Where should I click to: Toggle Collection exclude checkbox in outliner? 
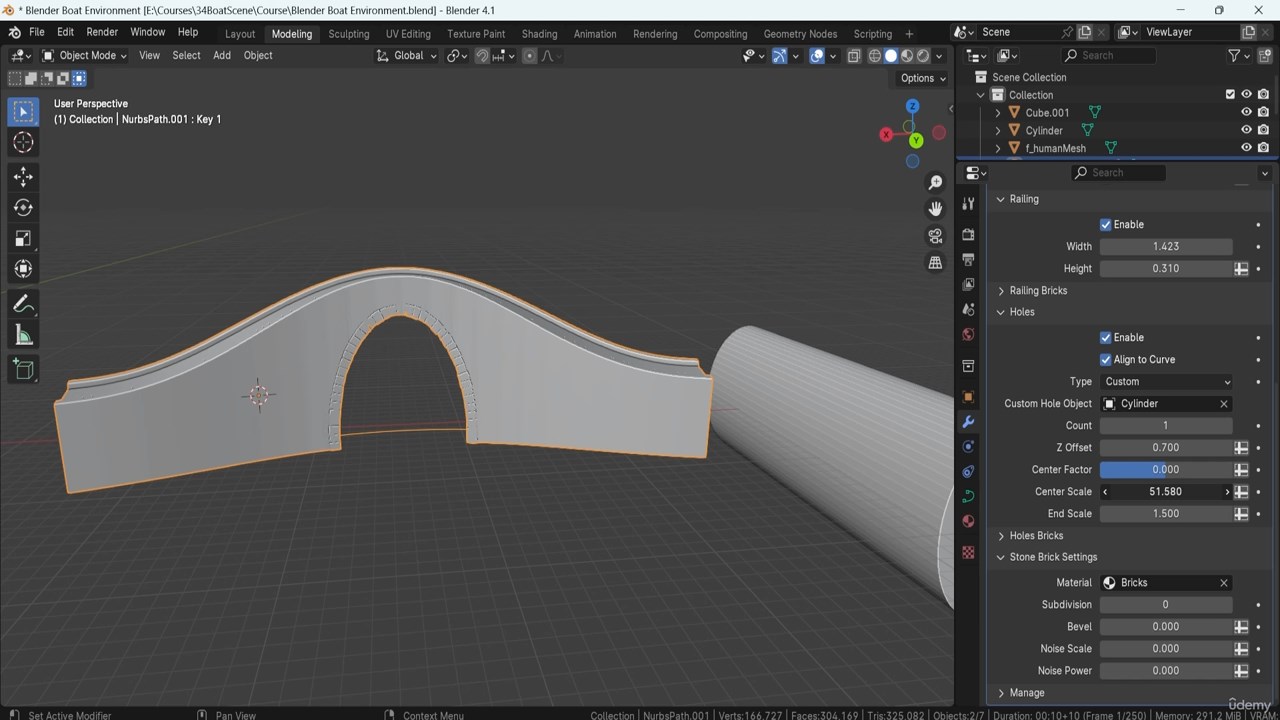coord(1230,95)
